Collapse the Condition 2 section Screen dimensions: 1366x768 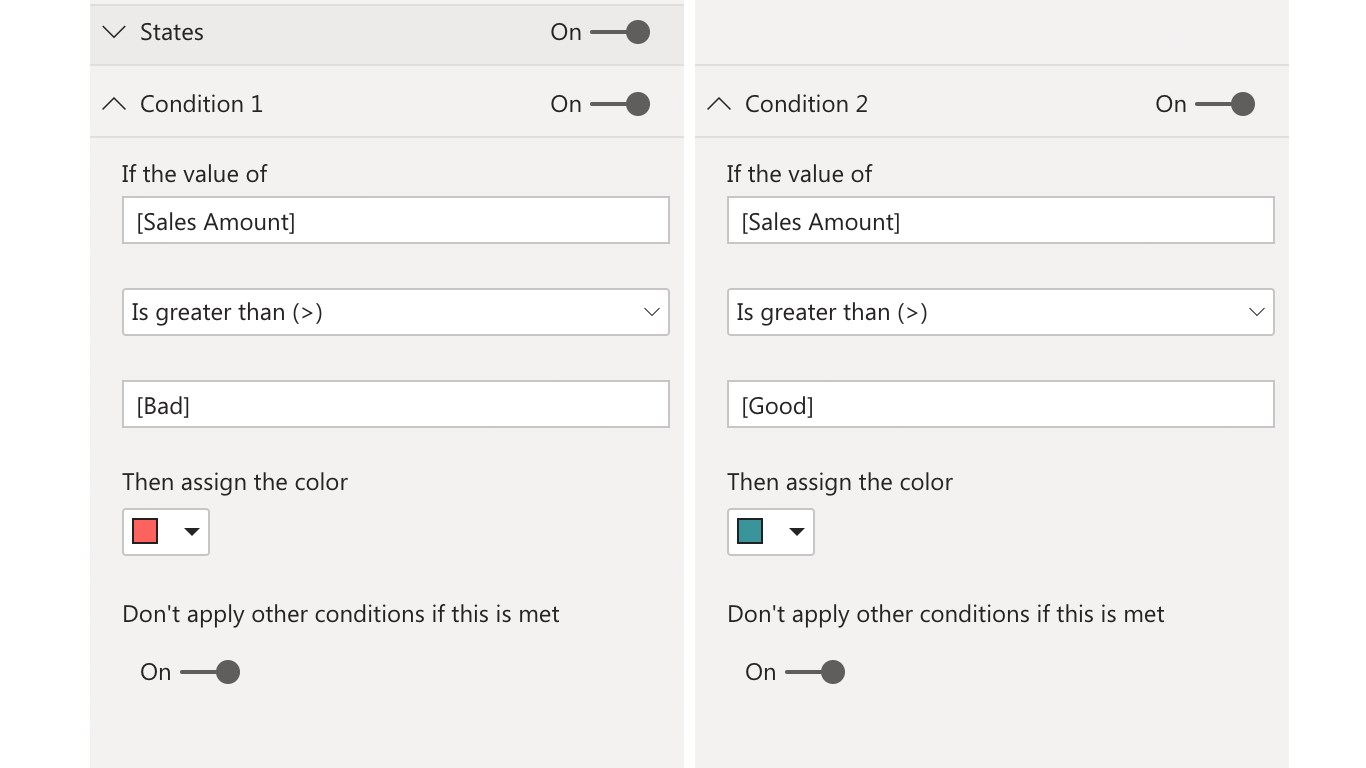[x=719, y=104]
